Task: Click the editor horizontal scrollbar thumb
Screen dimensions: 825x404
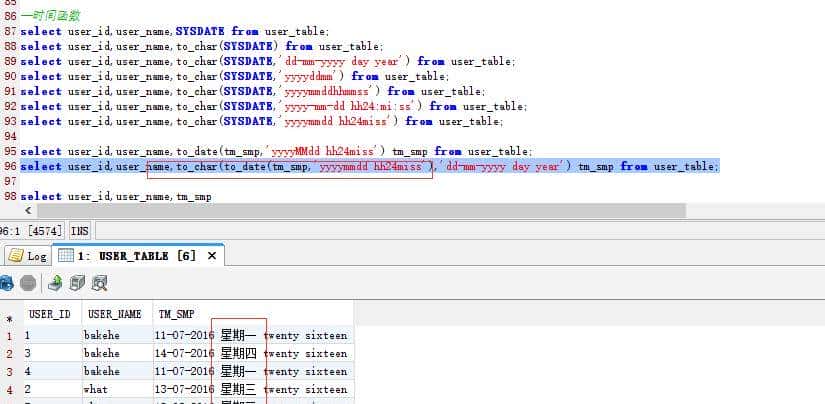Action: (x=361, y=211)
